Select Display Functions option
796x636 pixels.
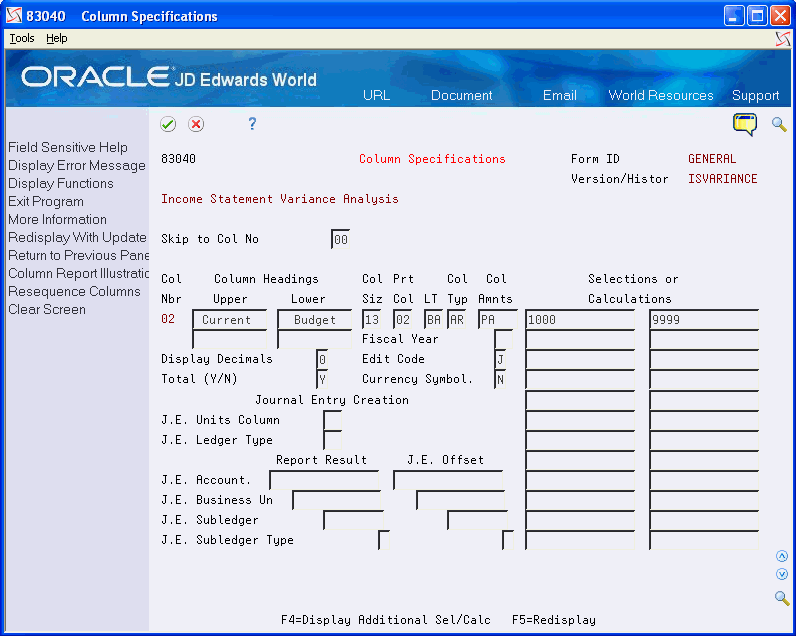click(x=61, y=183)
